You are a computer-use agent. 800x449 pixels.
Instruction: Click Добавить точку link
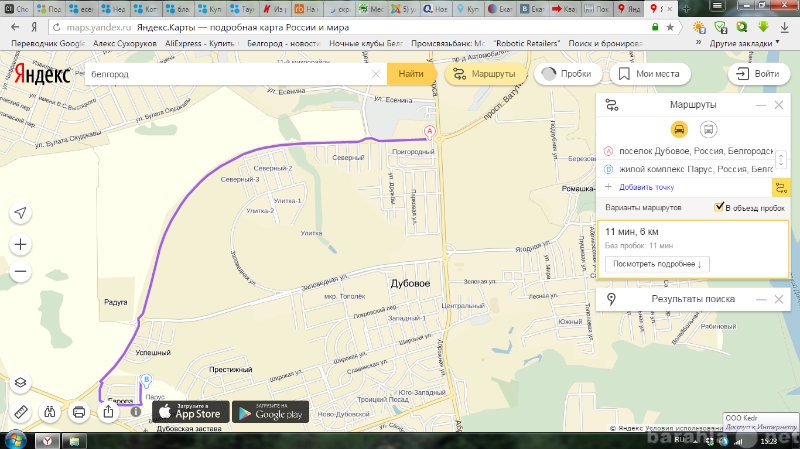tap(646, 187)
